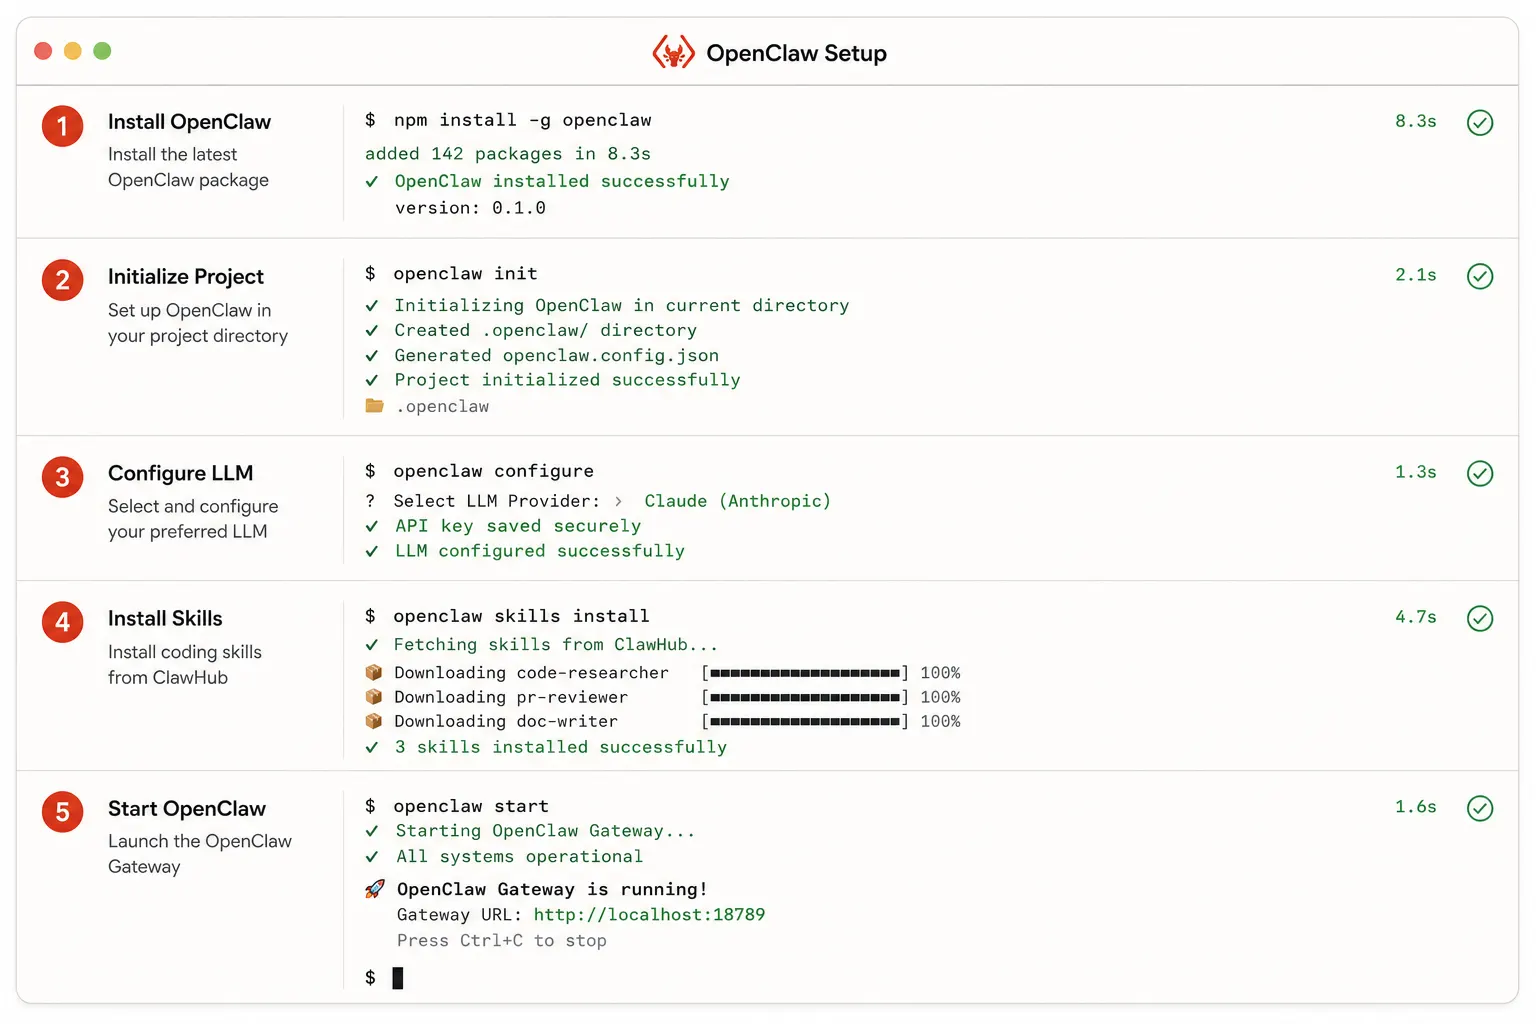
Task: Click the terminal cursor at final prompt
Action: point(398,978)
